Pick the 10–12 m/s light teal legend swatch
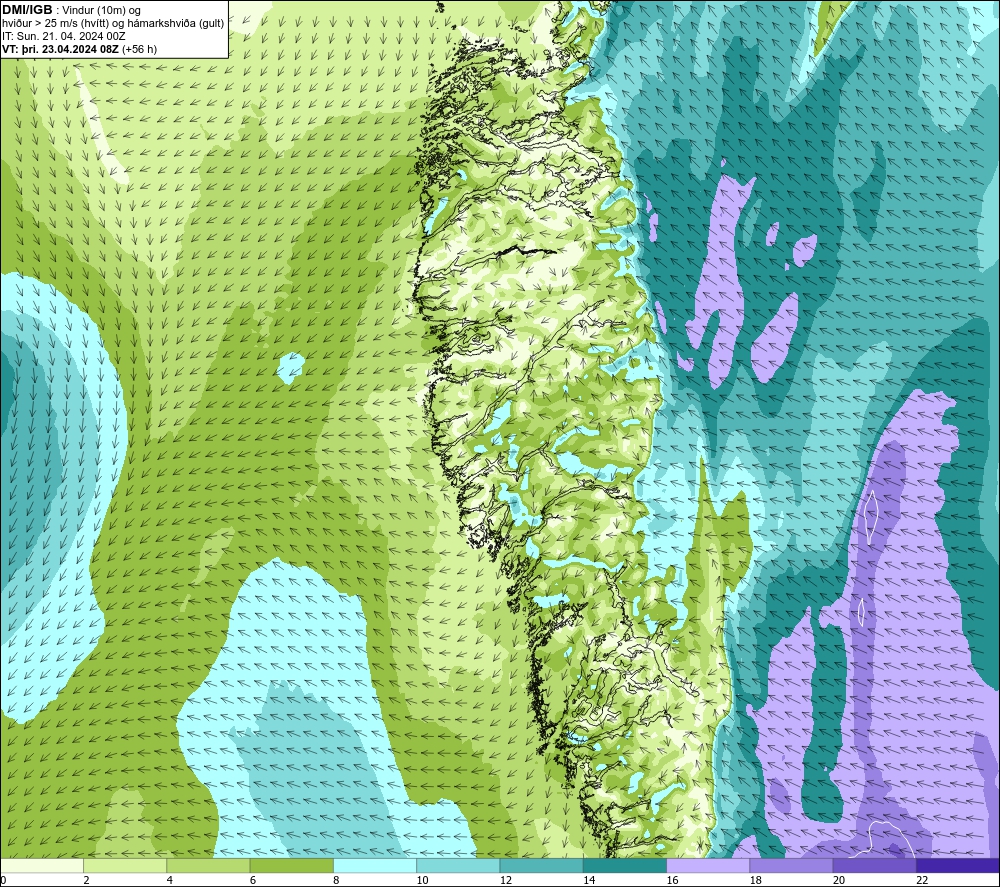1000x887 pixels. click(458, 865)
